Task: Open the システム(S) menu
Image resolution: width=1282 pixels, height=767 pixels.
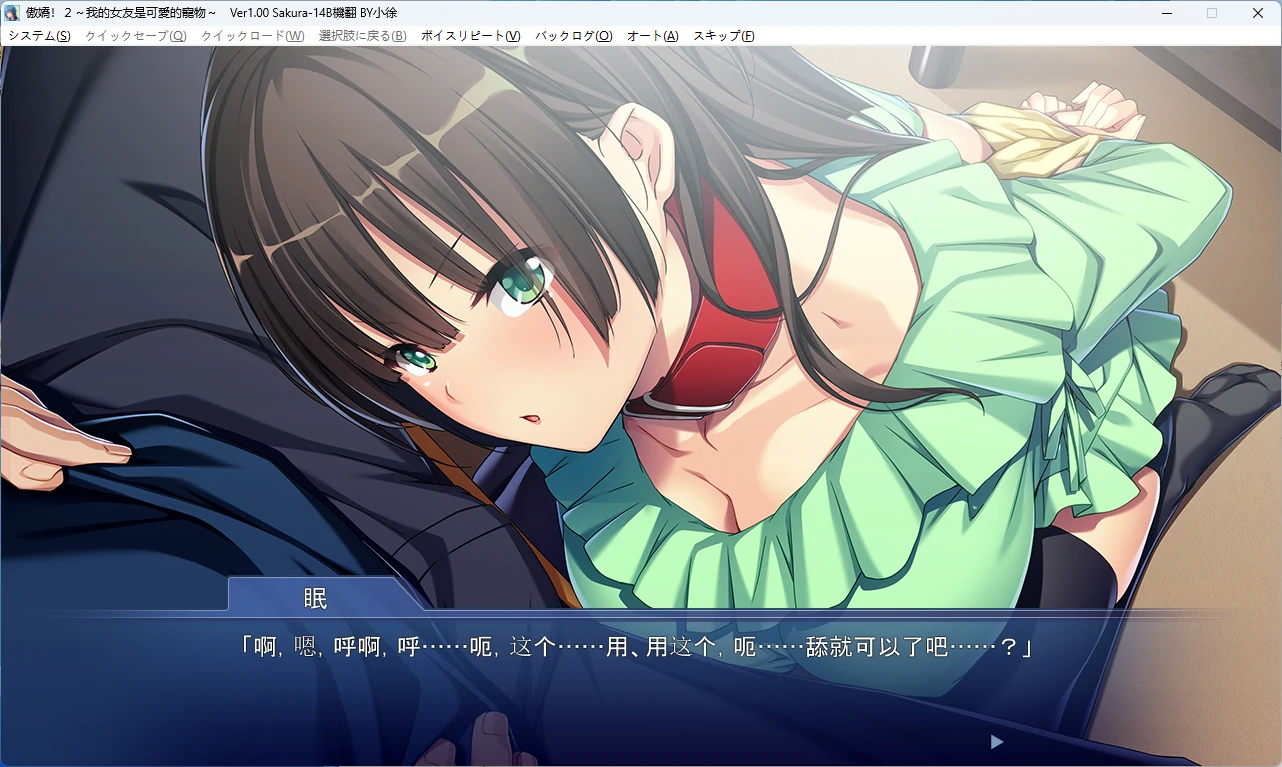Action: point(39,36)
